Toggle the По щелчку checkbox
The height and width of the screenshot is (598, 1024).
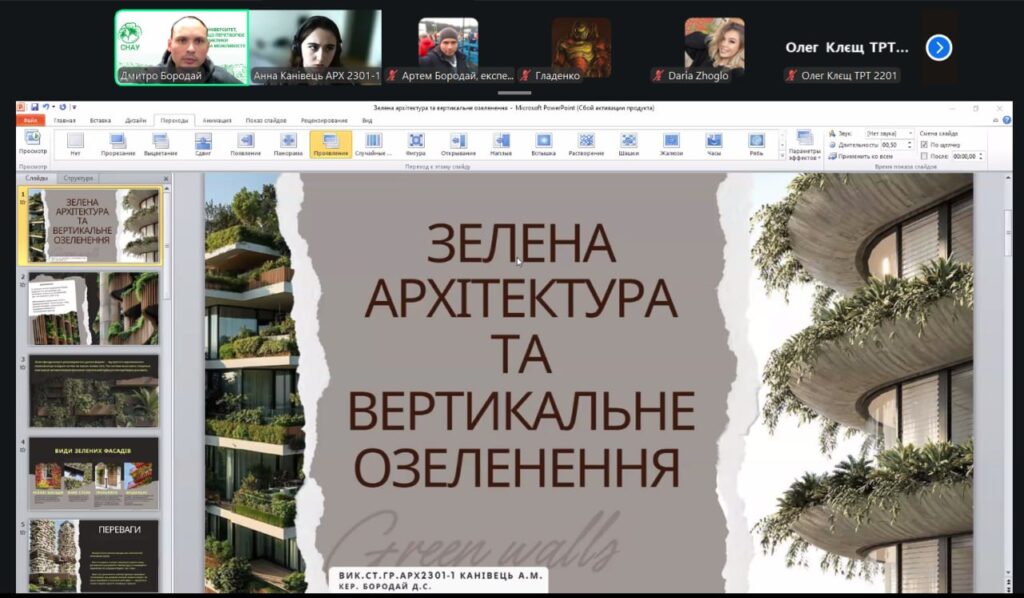(924, 144)
